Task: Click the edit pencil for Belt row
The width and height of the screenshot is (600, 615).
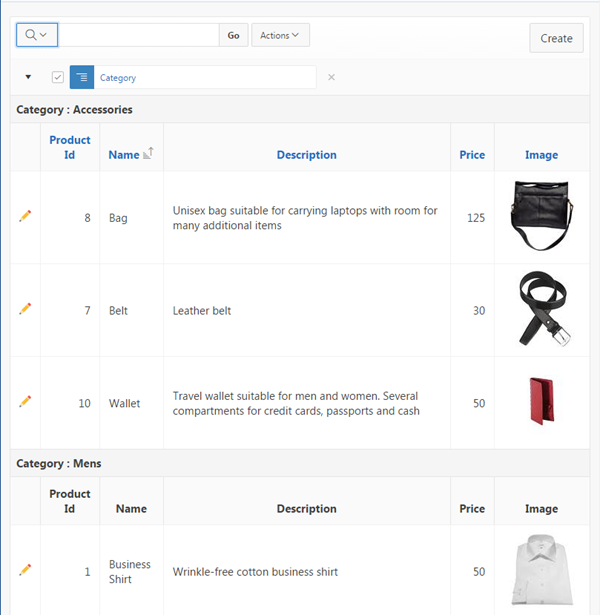Action: [x=25, y=309]
